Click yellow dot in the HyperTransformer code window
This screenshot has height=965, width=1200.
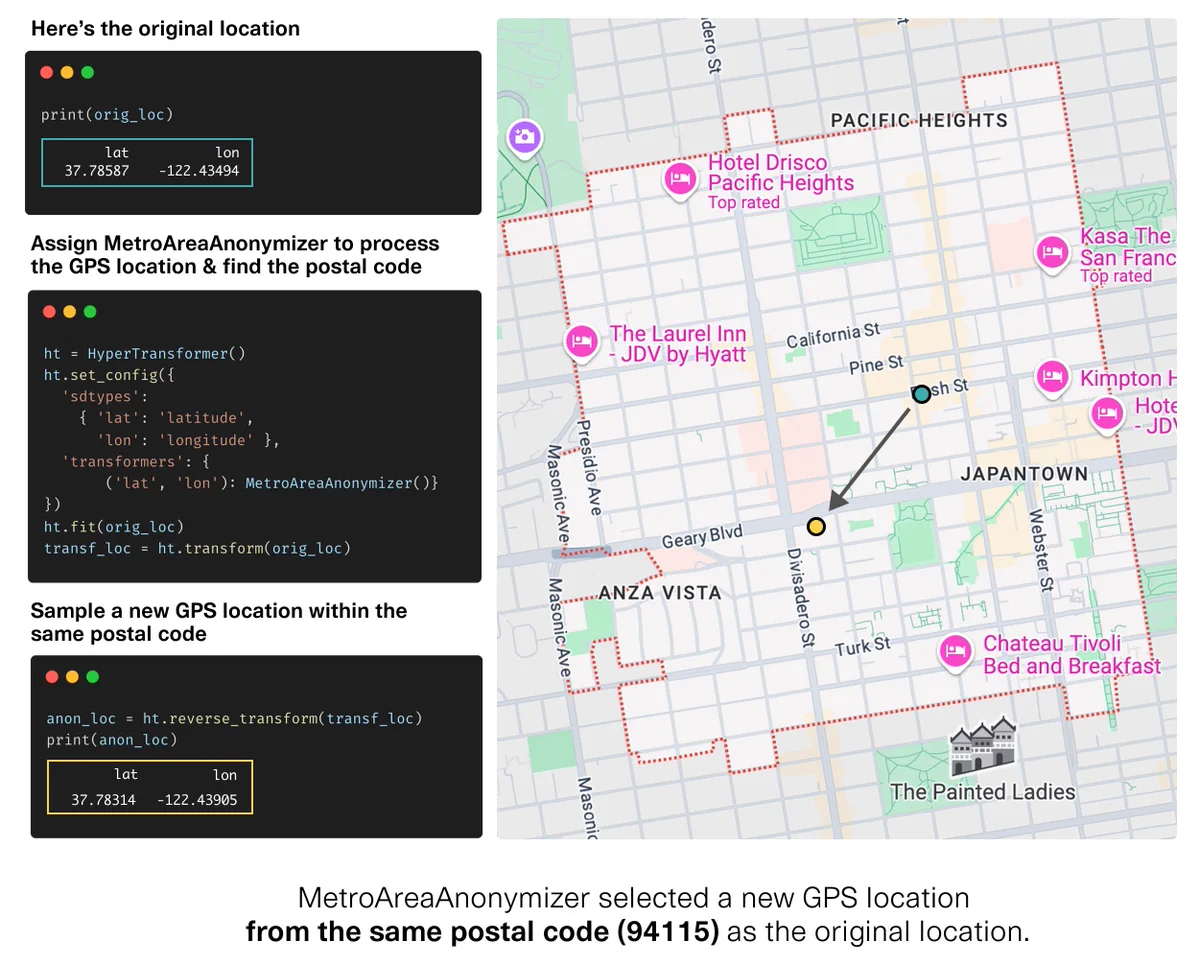70,312
